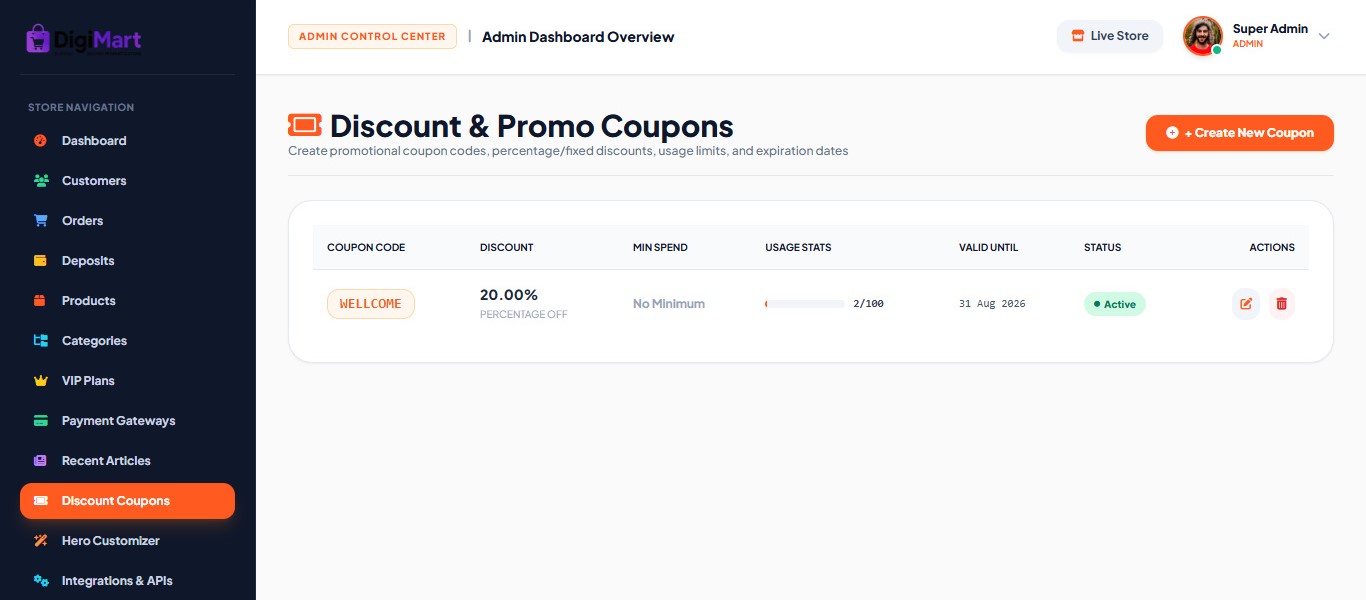
Task: Click Create New Coupon button
Action: [1240, 133]
